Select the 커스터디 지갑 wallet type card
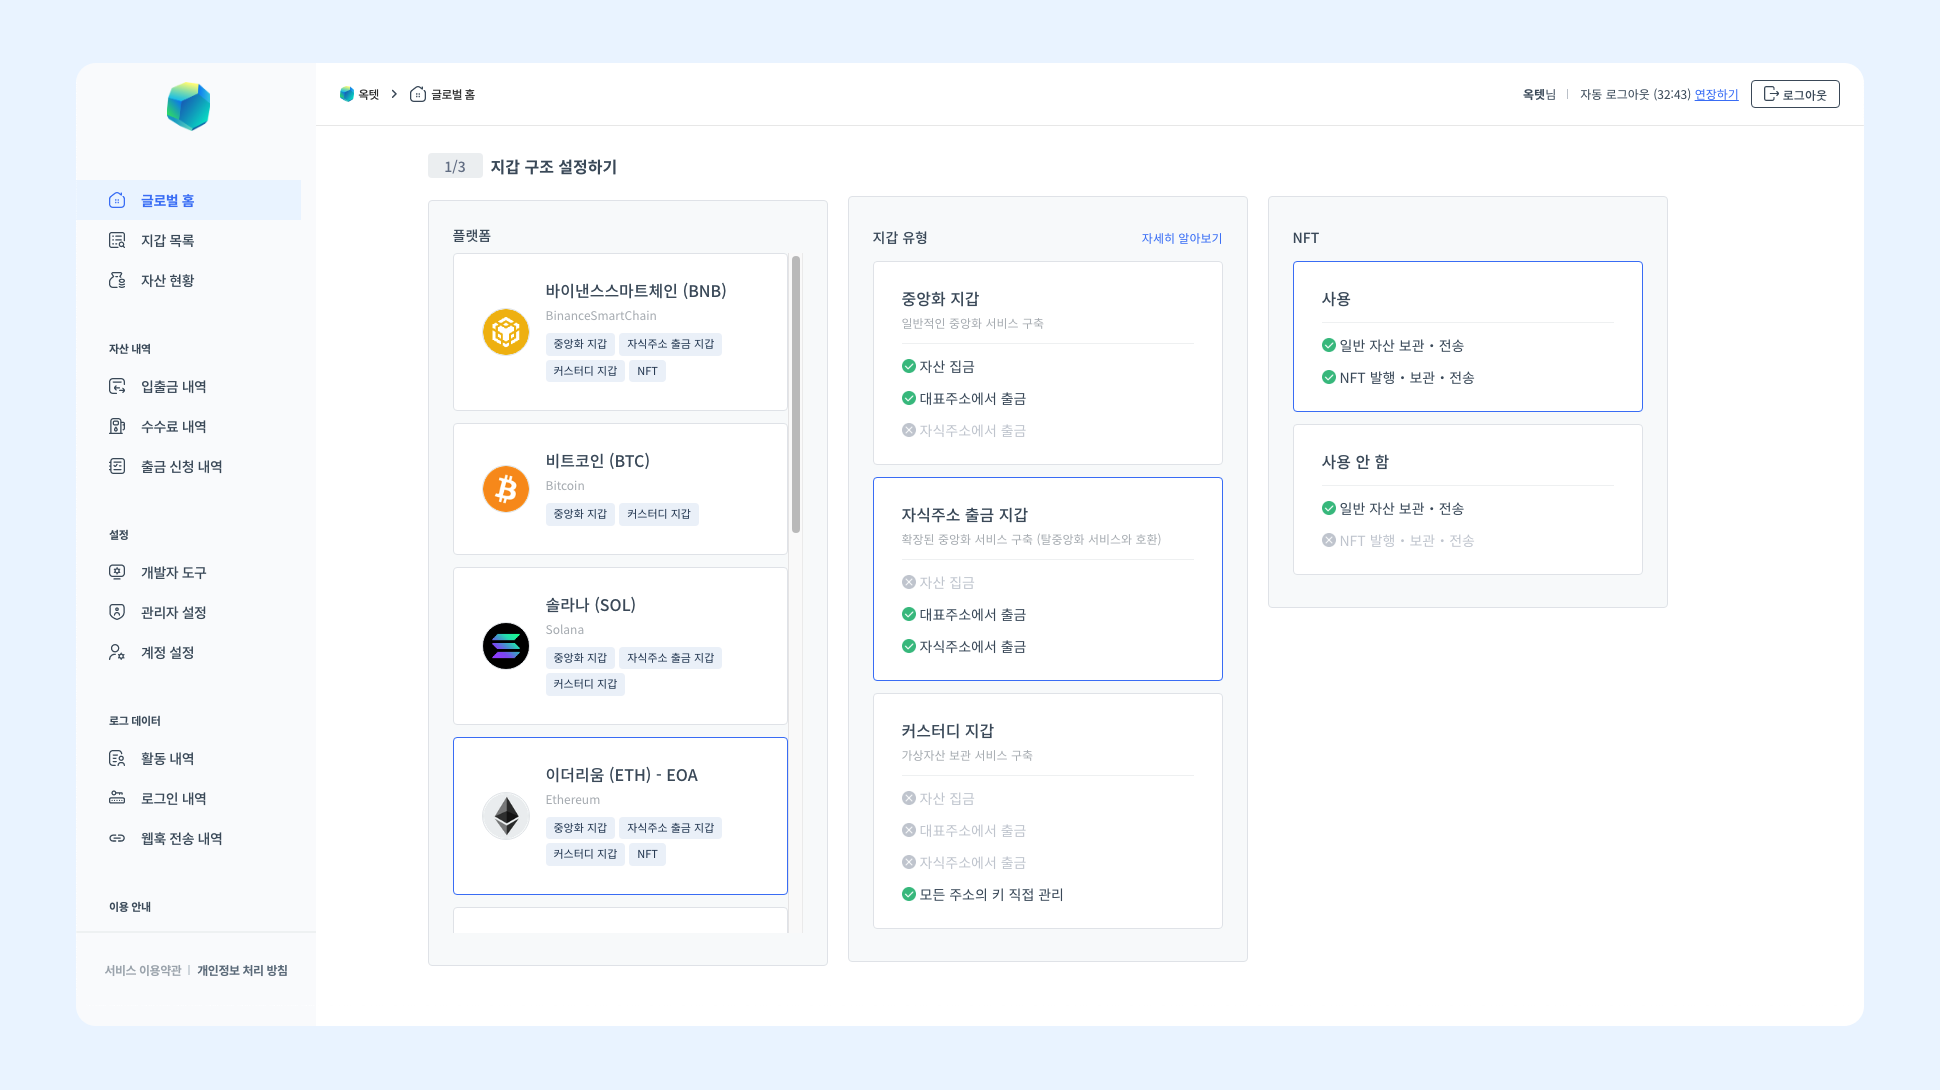The height and width of the screenshot is (1090, 1940). click(x=1047, y=811)
